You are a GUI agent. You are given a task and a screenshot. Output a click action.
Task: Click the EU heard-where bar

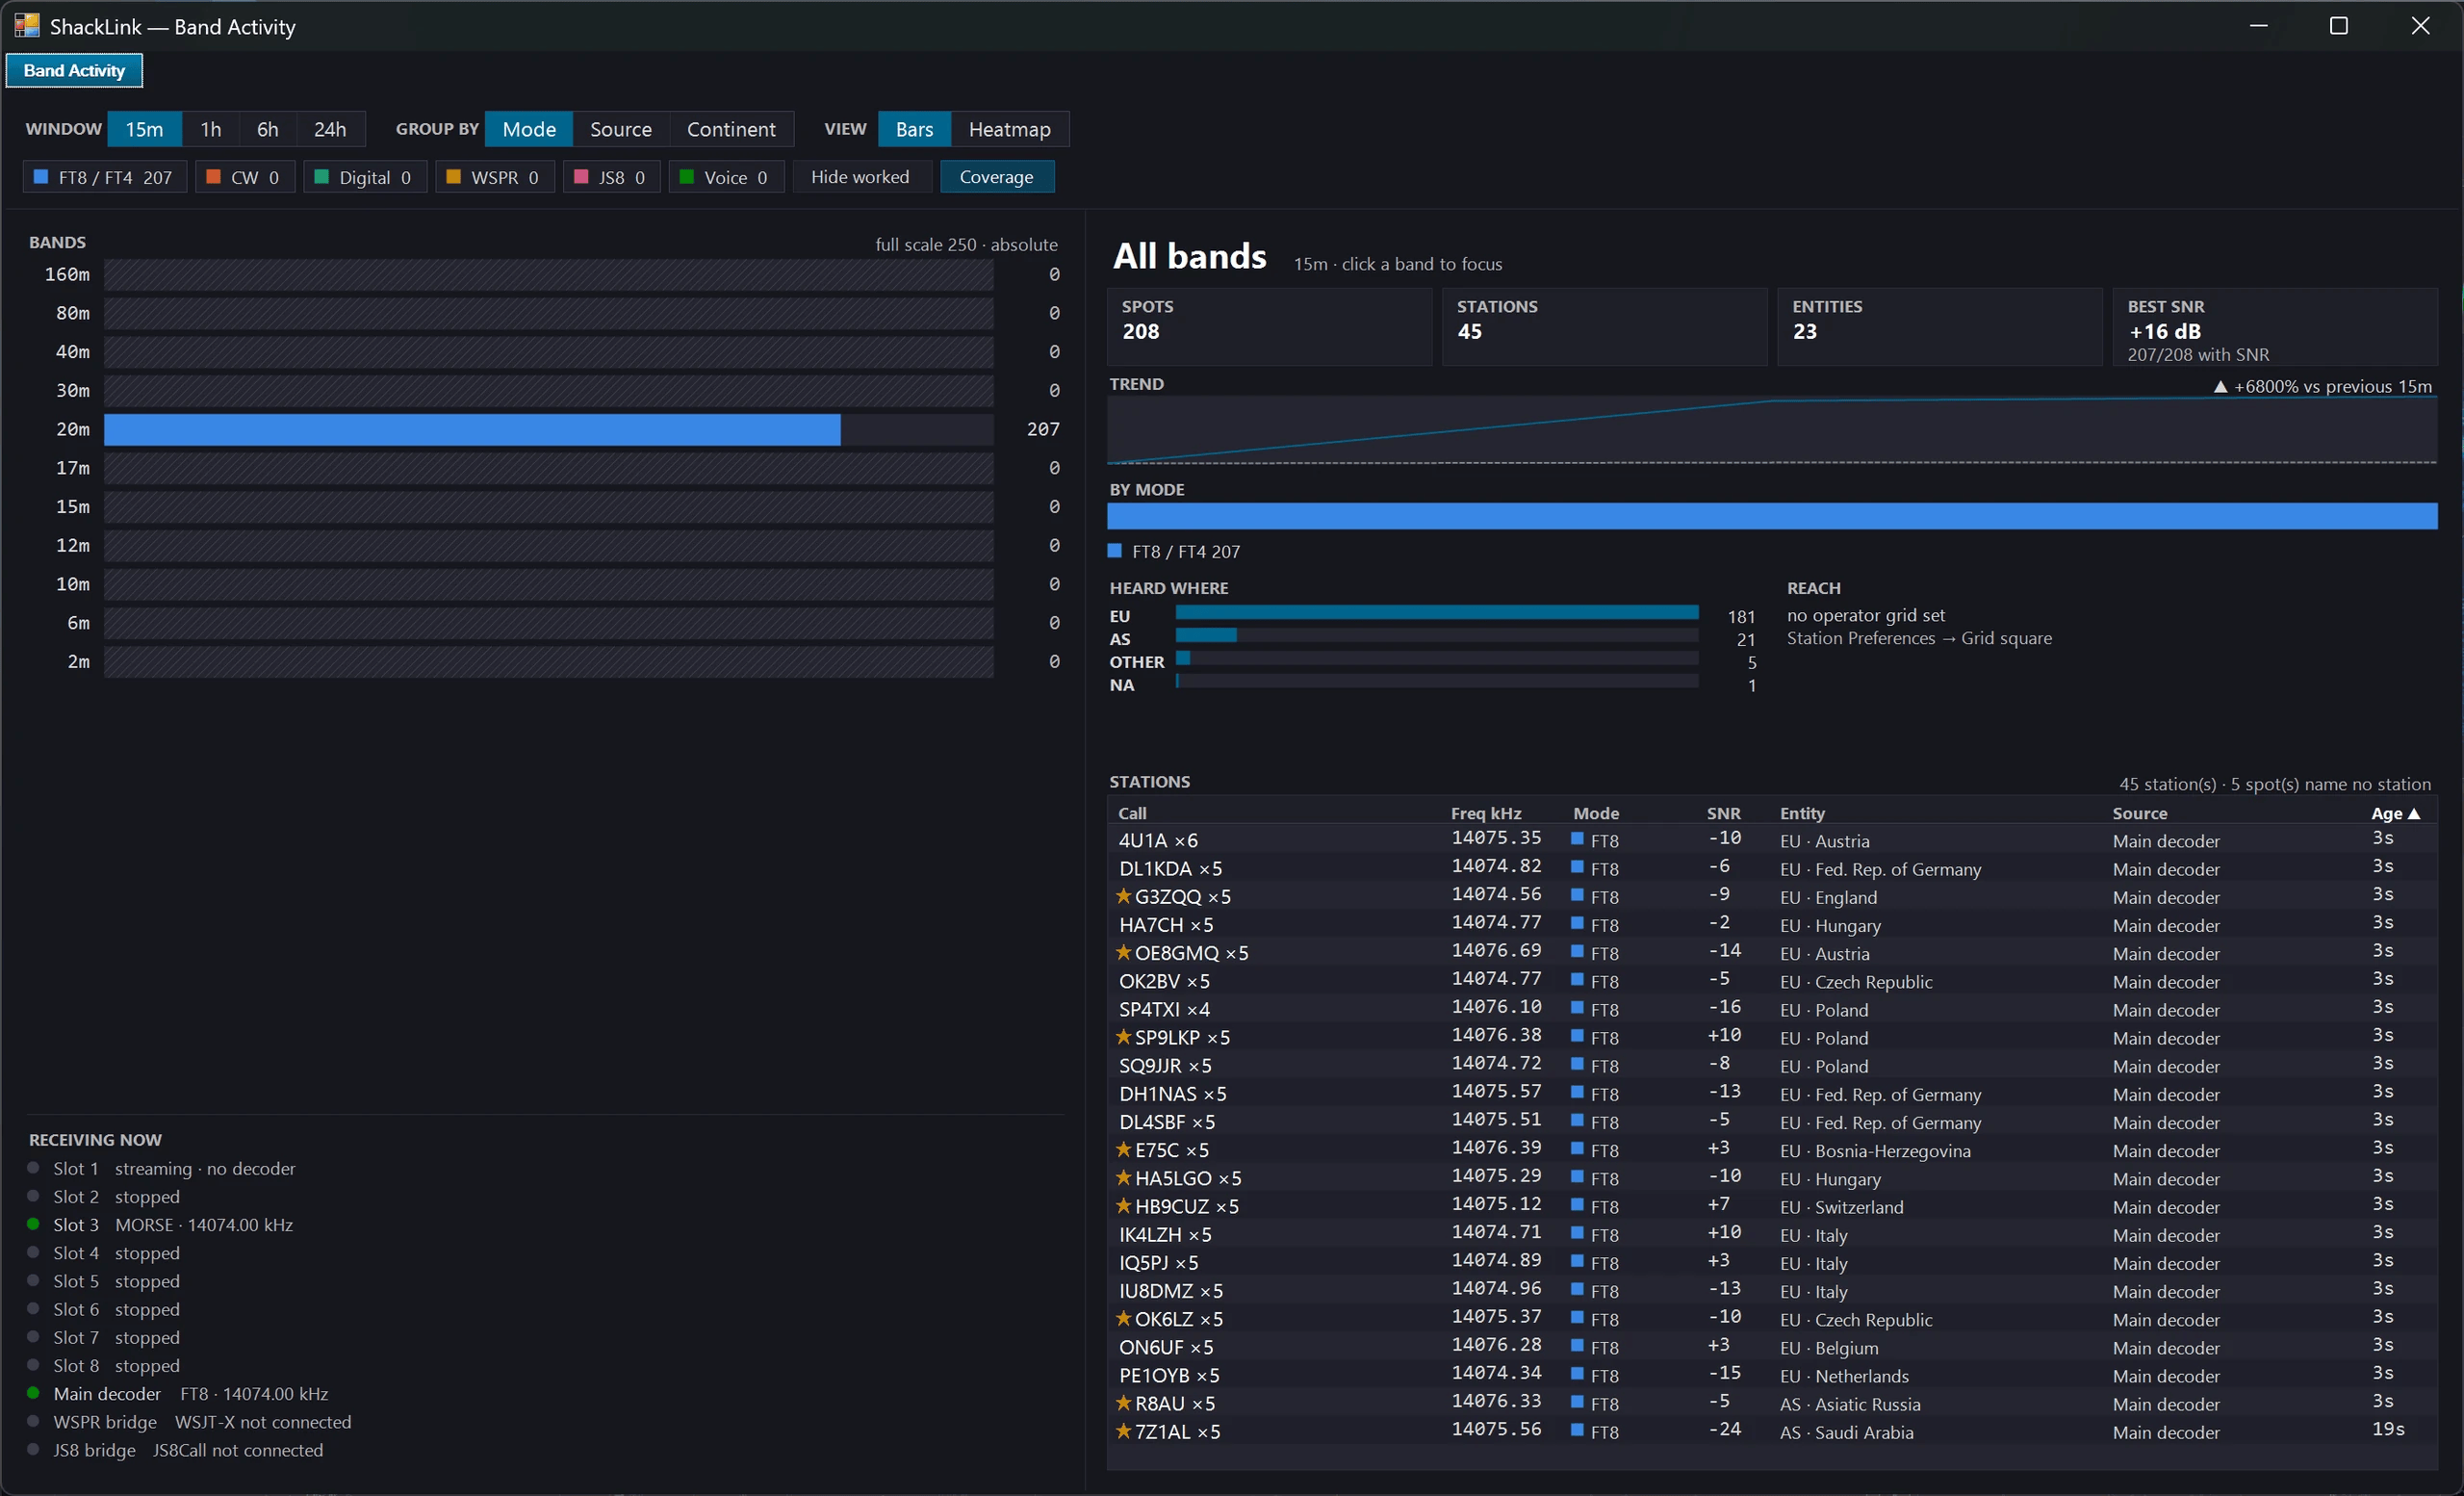coord(1436,612)
